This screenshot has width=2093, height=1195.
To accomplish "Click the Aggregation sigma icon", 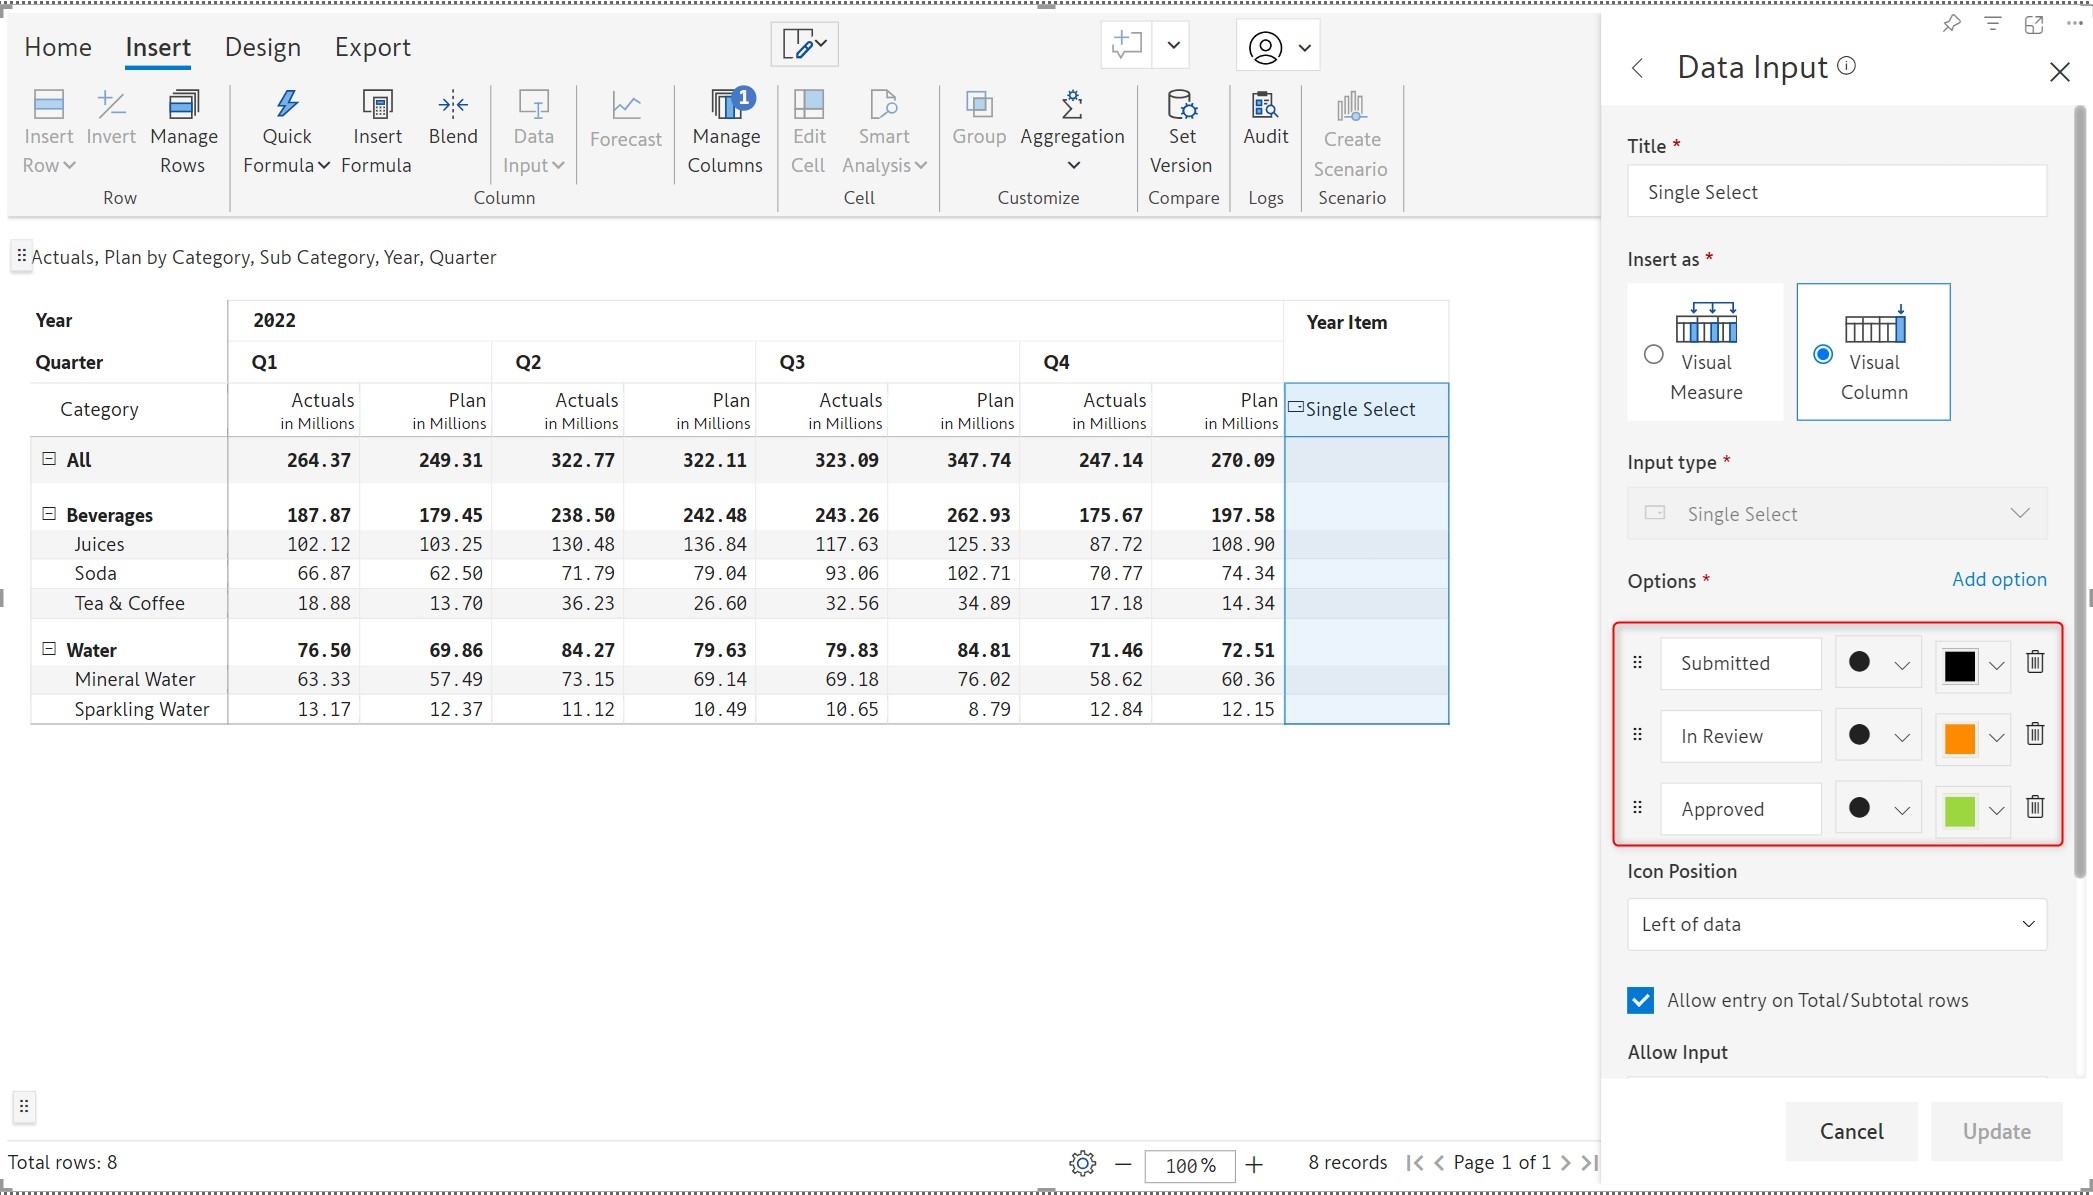I will coord(1072,104).
